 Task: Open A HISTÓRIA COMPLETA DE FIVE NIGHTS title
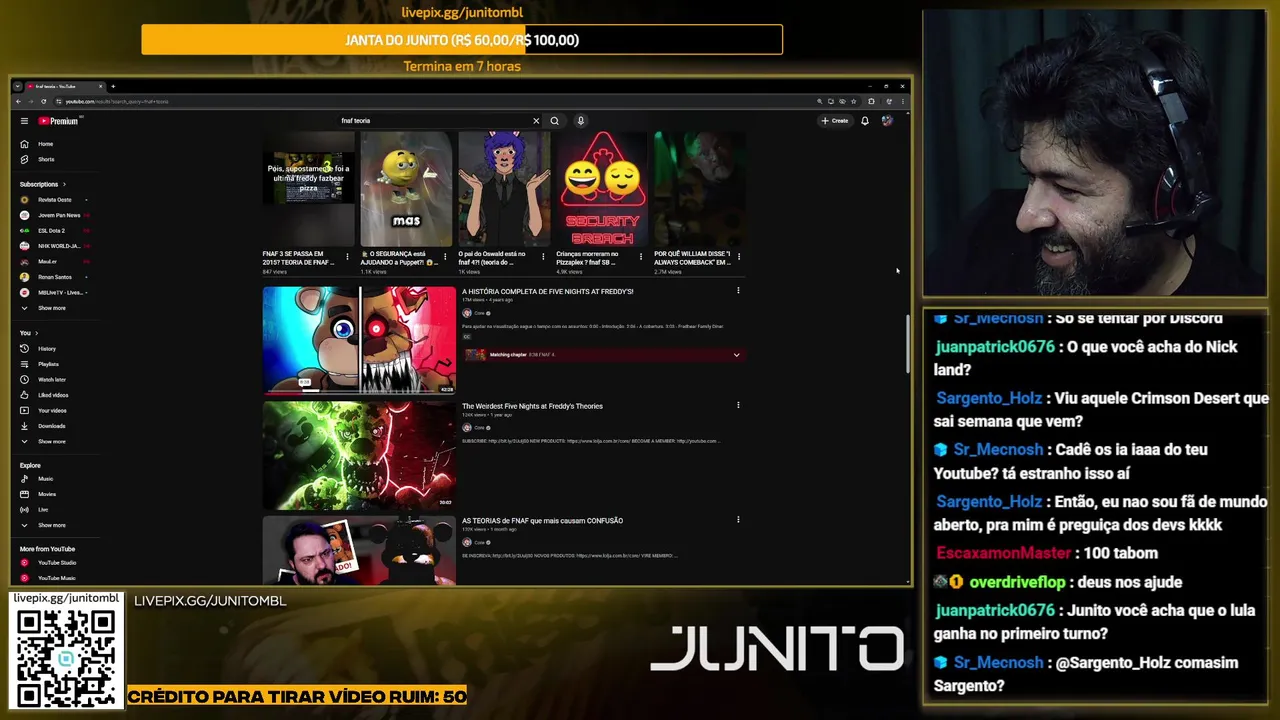point(547,292)
